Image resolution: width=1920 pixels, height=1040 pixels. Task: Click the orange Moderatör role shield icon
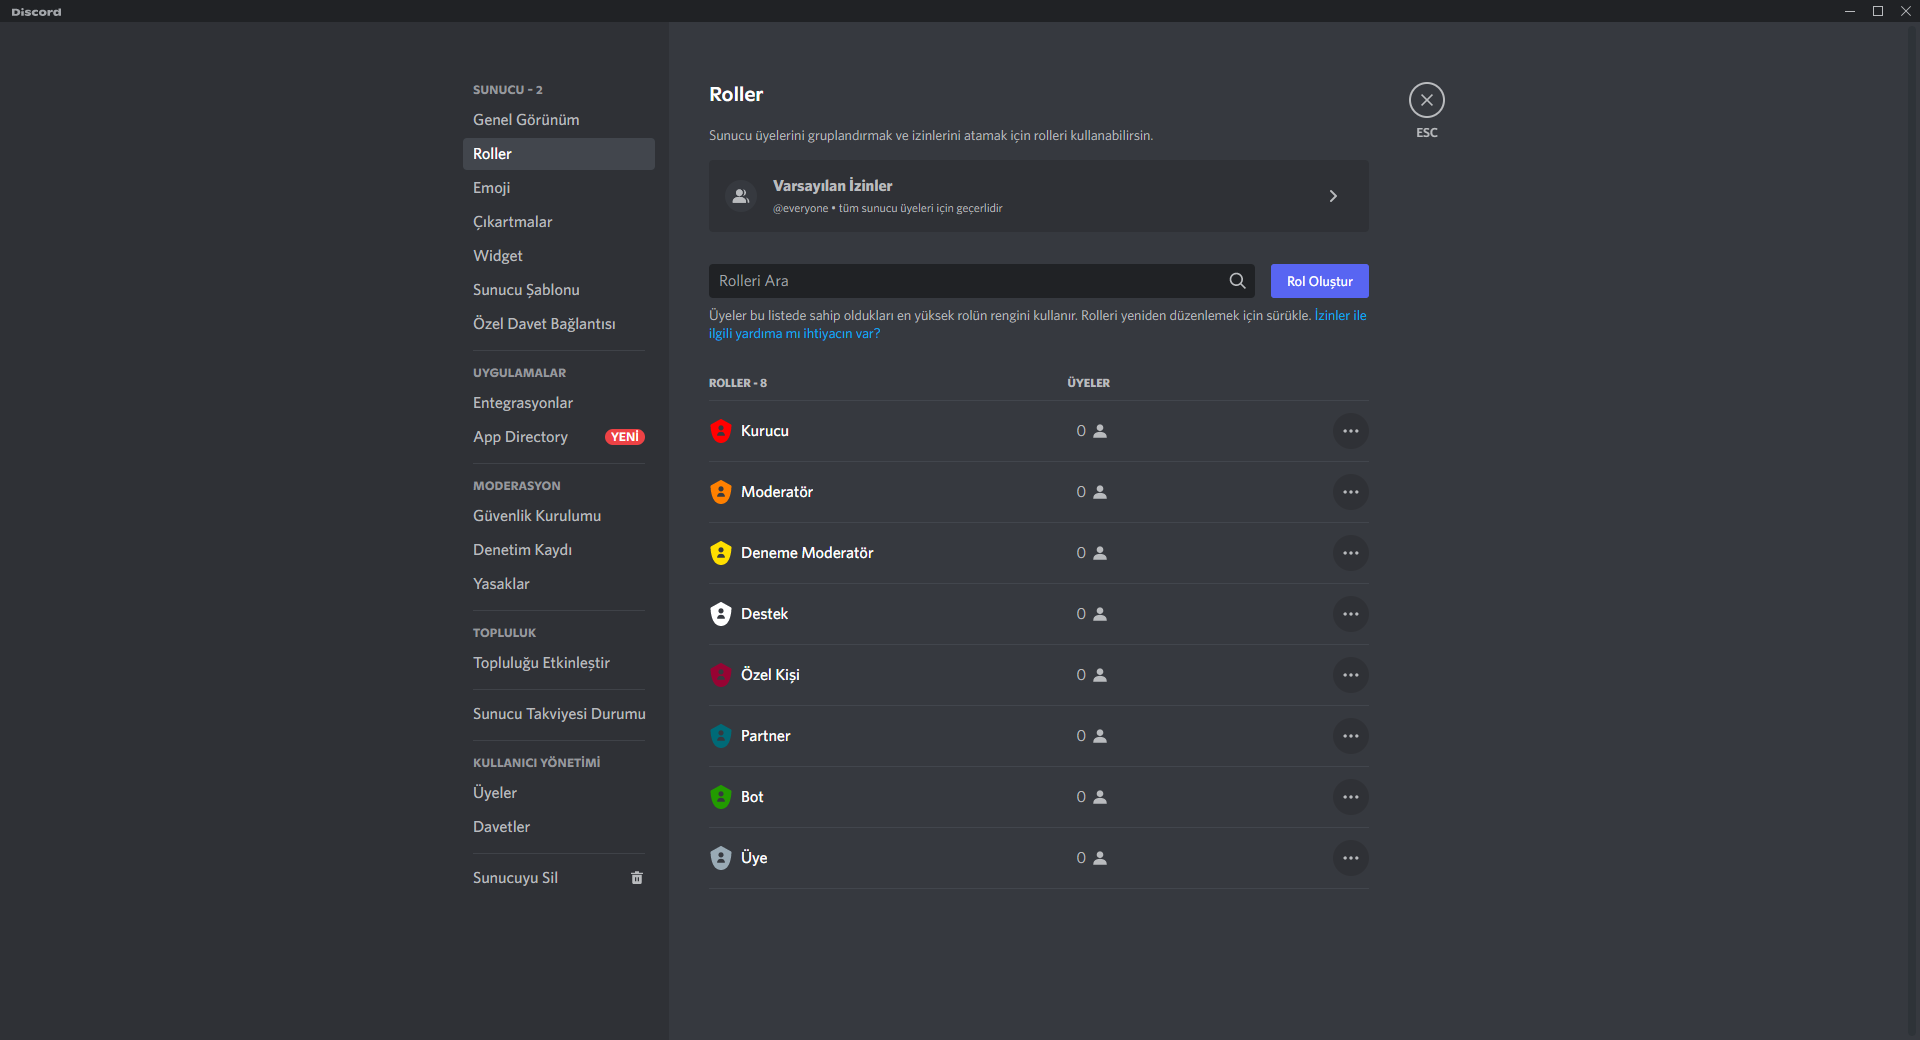tap(720, 492)
